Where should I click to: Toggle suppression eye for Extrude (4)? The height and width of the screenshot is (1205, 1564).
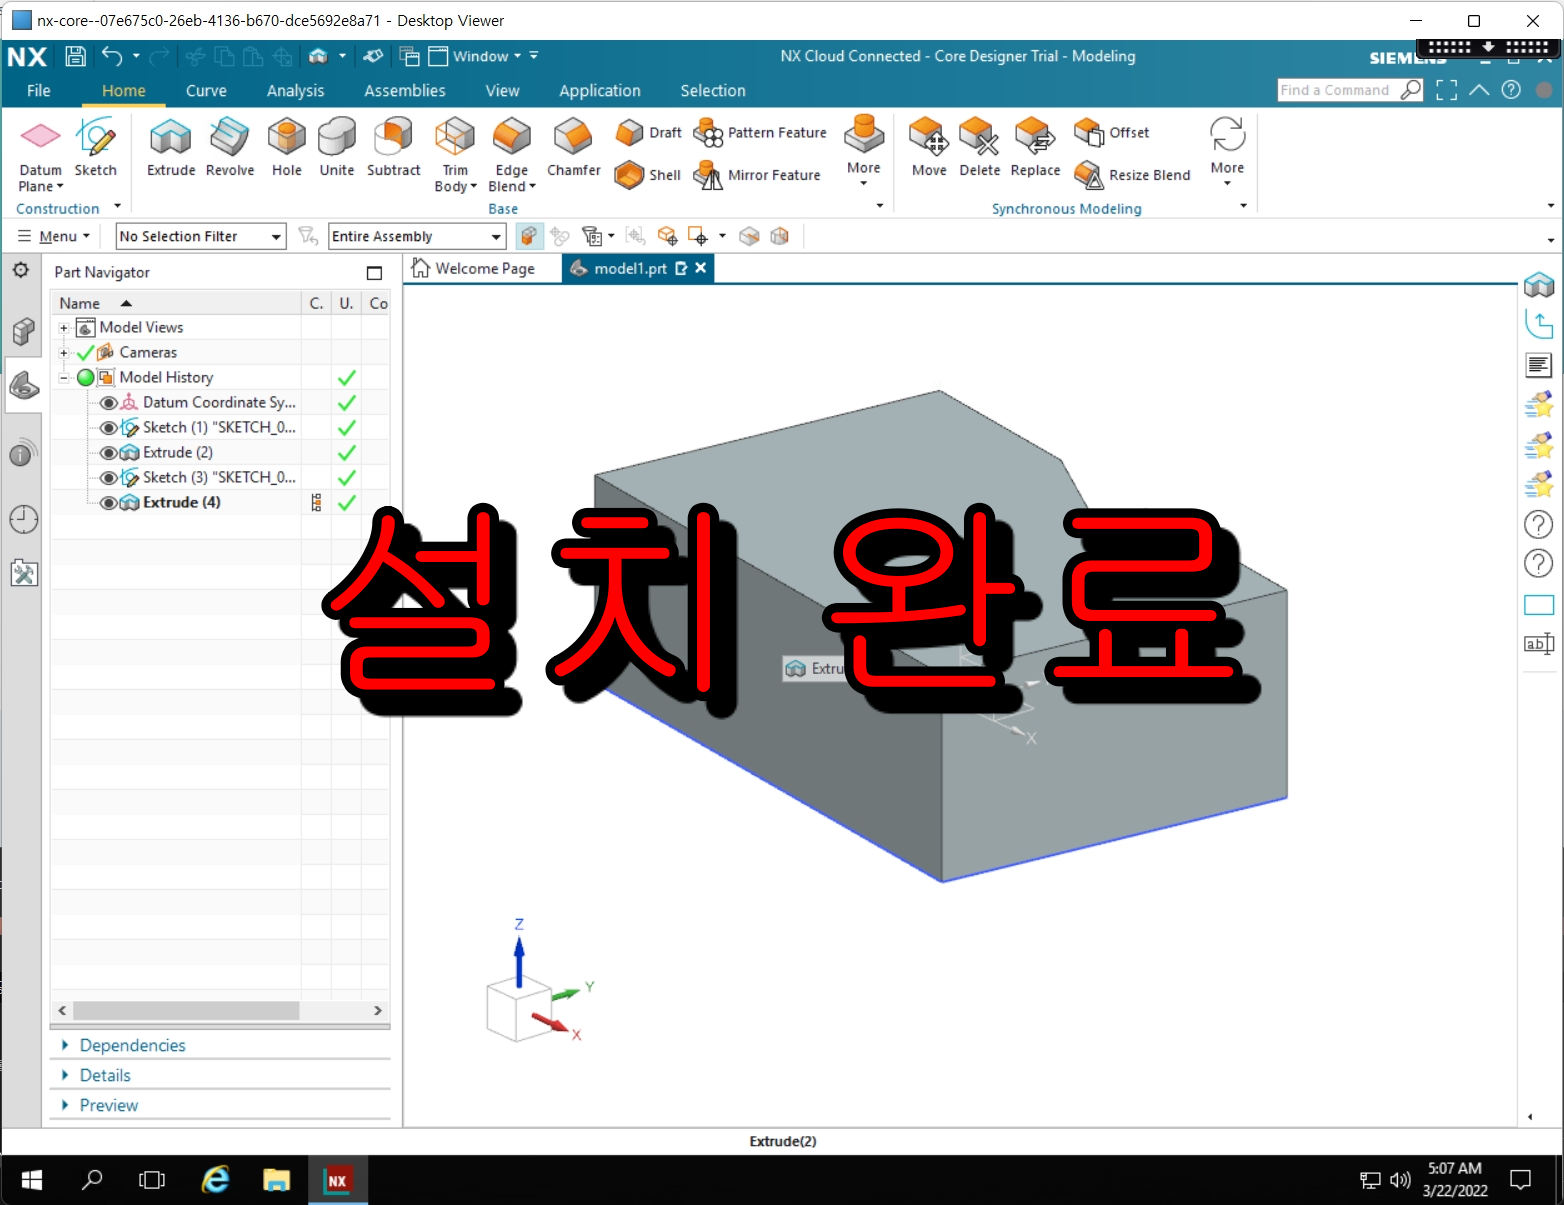tap(108, 502)
